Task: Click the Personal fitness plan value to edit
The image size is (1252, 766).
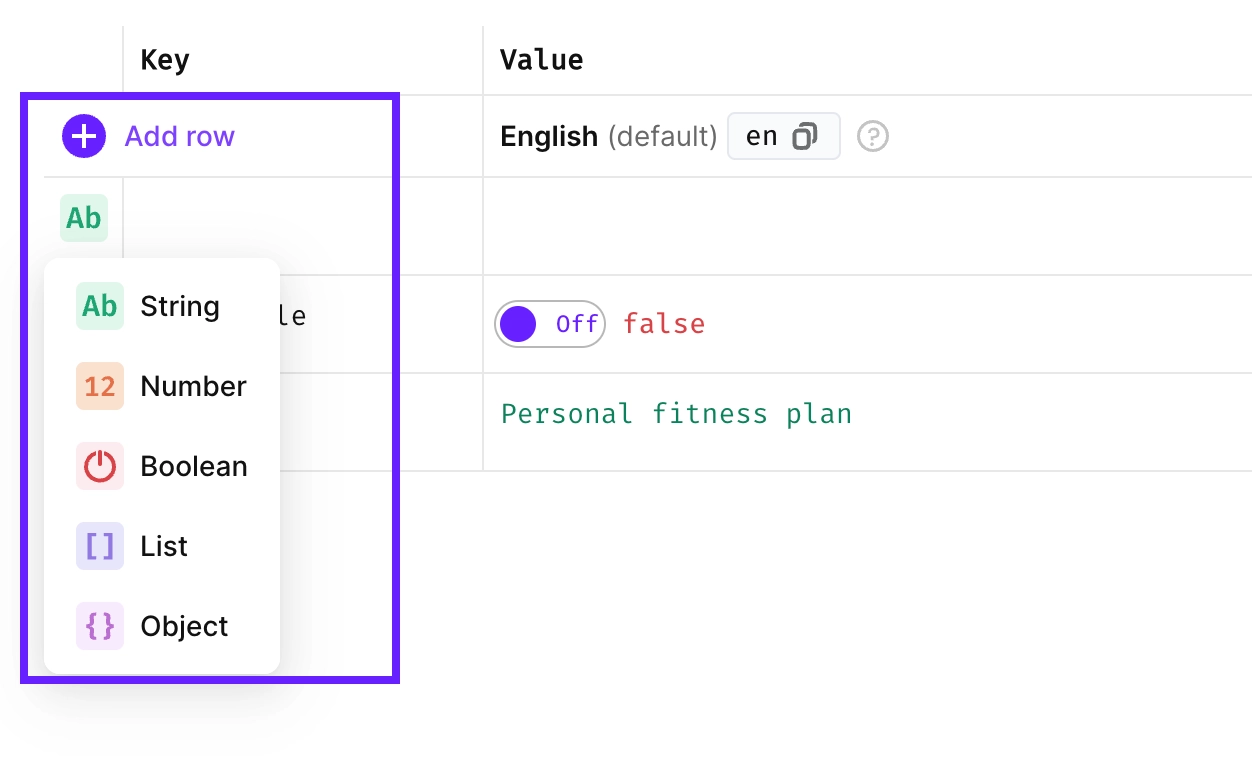Action: tap(677, 413)
